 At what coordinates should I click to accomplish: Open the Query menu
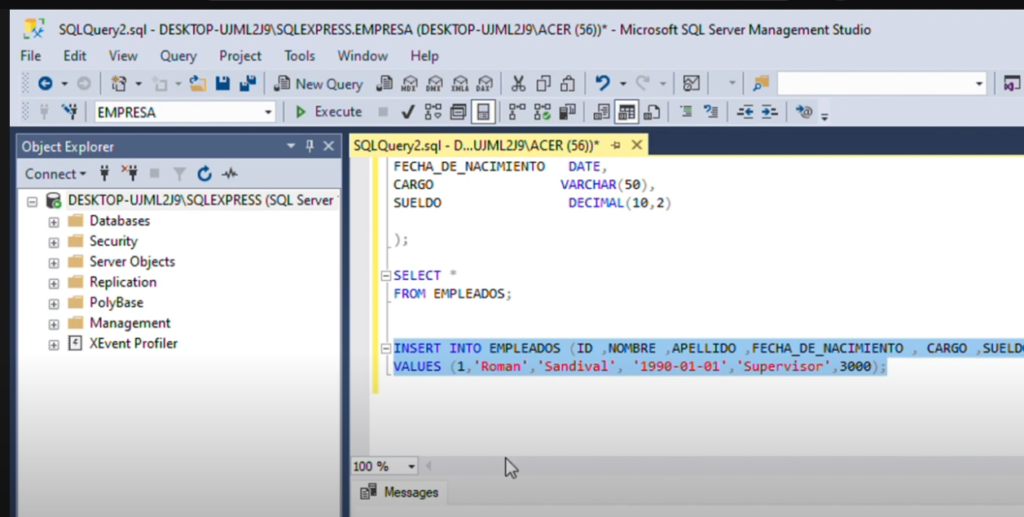tap(178, 56)
